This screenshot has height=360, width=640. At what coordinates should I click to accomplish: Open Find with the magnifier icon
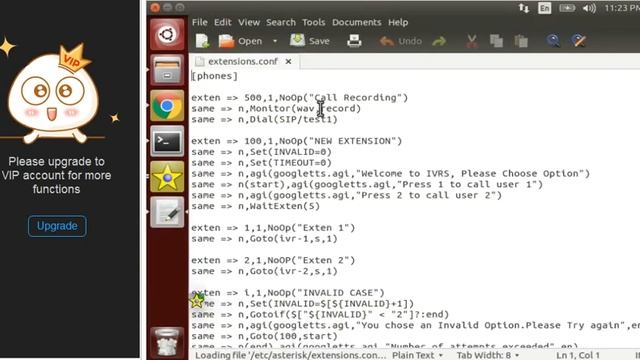(x=553, y=41)
